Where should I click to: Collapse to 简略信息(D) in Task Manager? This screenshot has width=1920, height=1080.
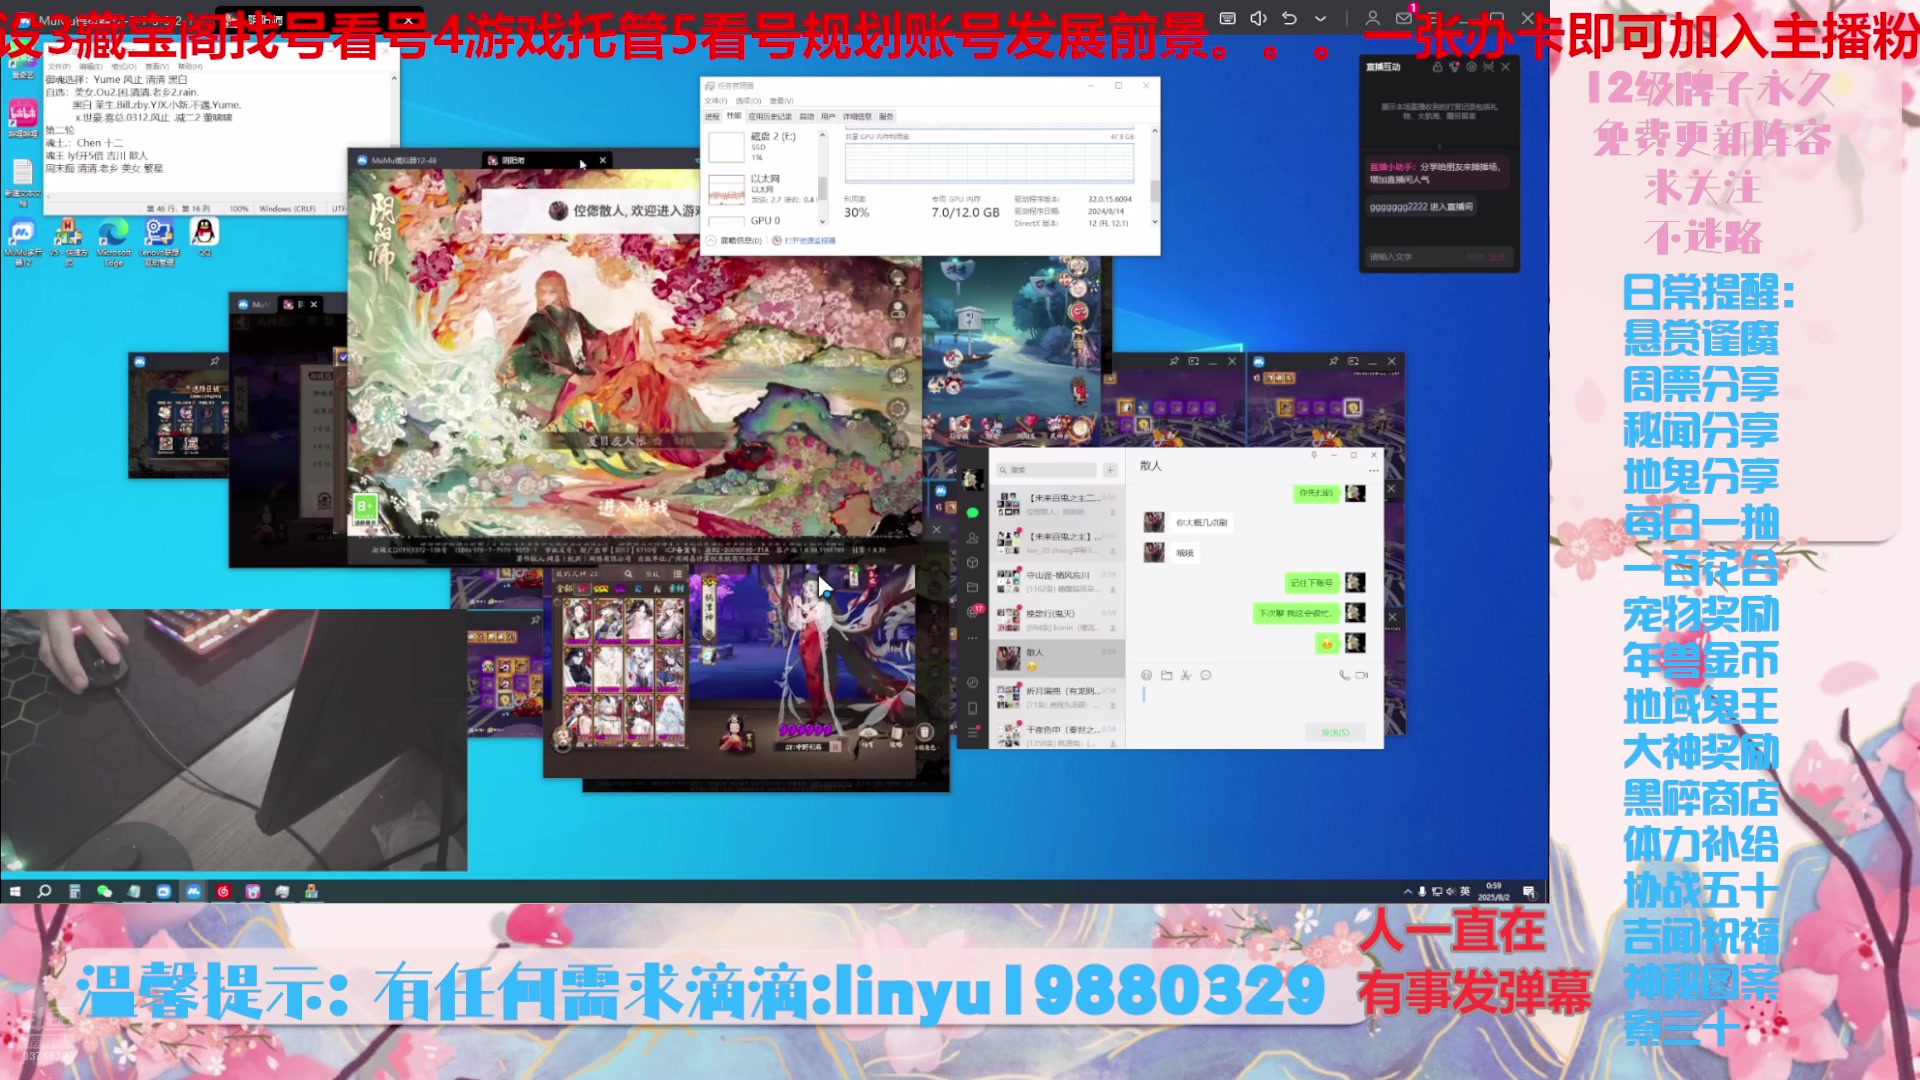pyautogui.click(x=735, y=241)
